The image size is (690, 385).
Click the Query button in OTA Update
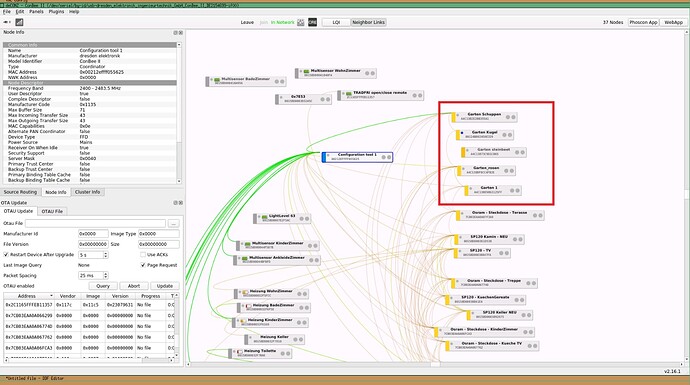pyautogui.click(x=103, y=286)
